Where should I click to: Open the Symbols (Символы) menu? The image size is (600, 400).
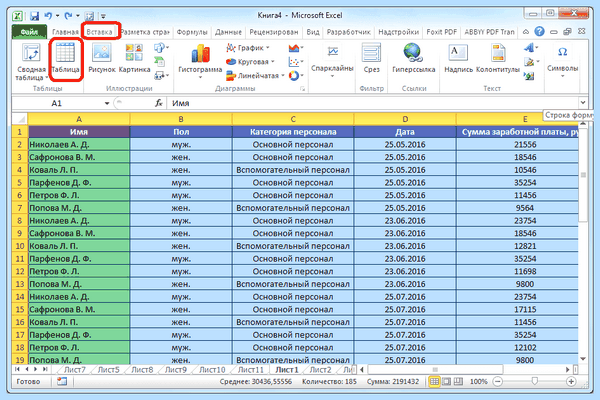pos(562,59)
